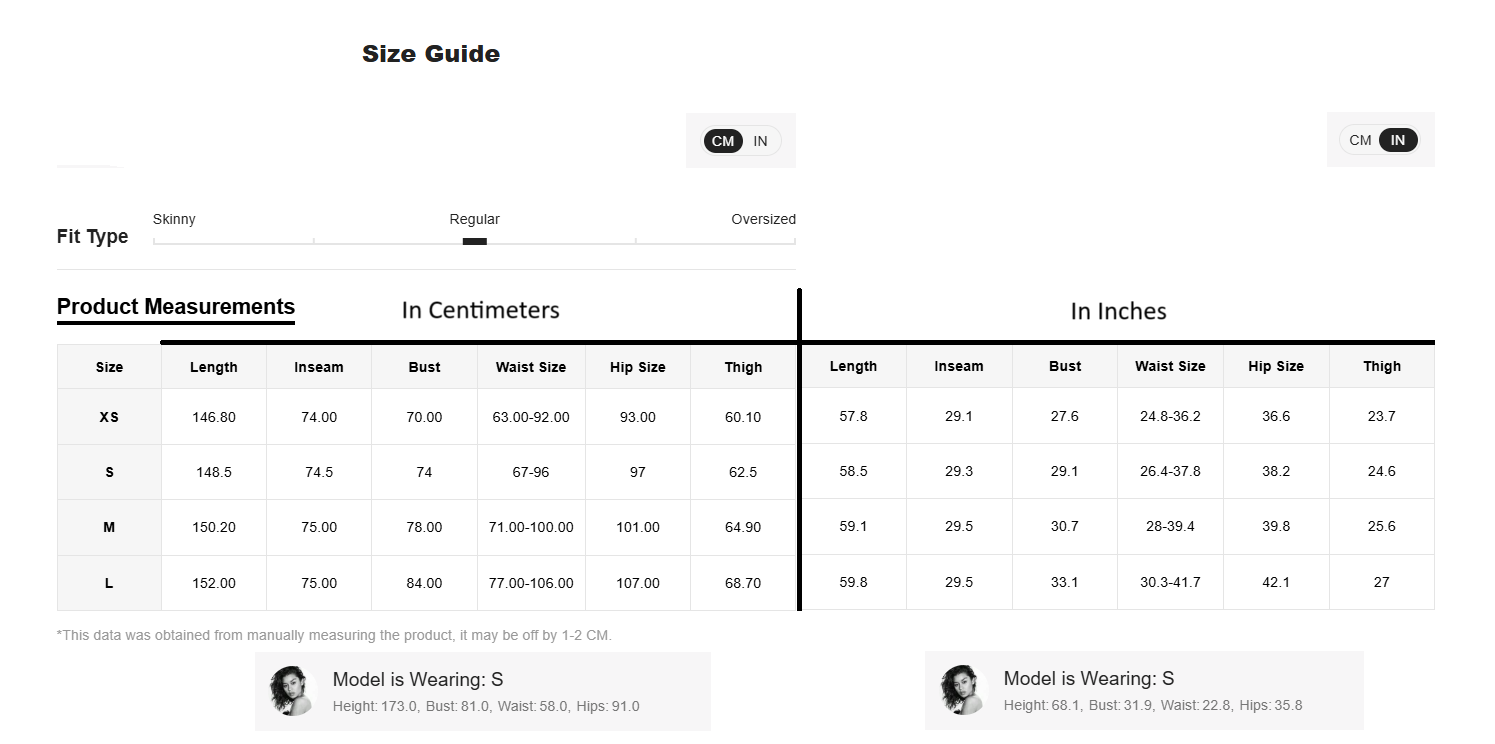The image size is (1495, 744).
Task: Click the Skinny fit type label
Action: click(x=174, y=219)
